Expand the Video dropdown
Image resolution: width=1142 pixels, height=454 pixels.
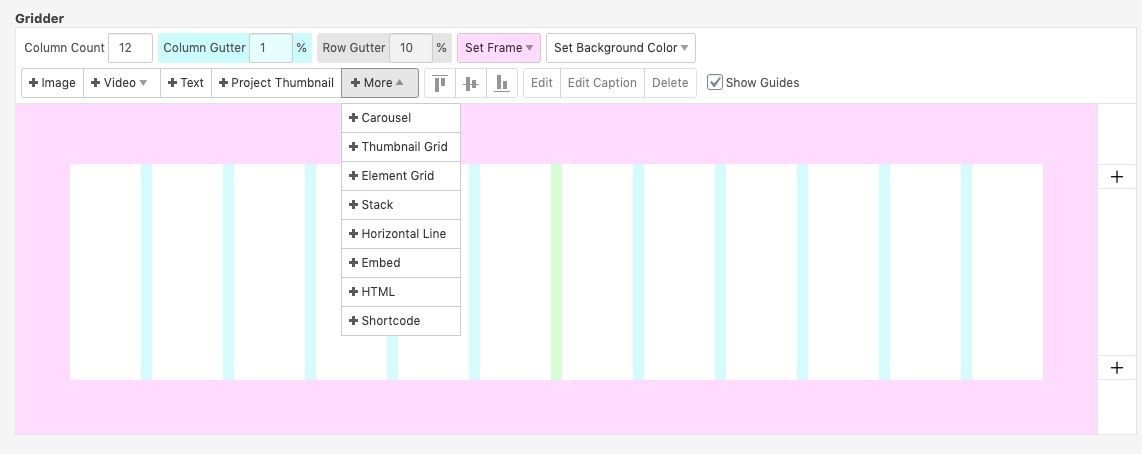tap(120, 83)
